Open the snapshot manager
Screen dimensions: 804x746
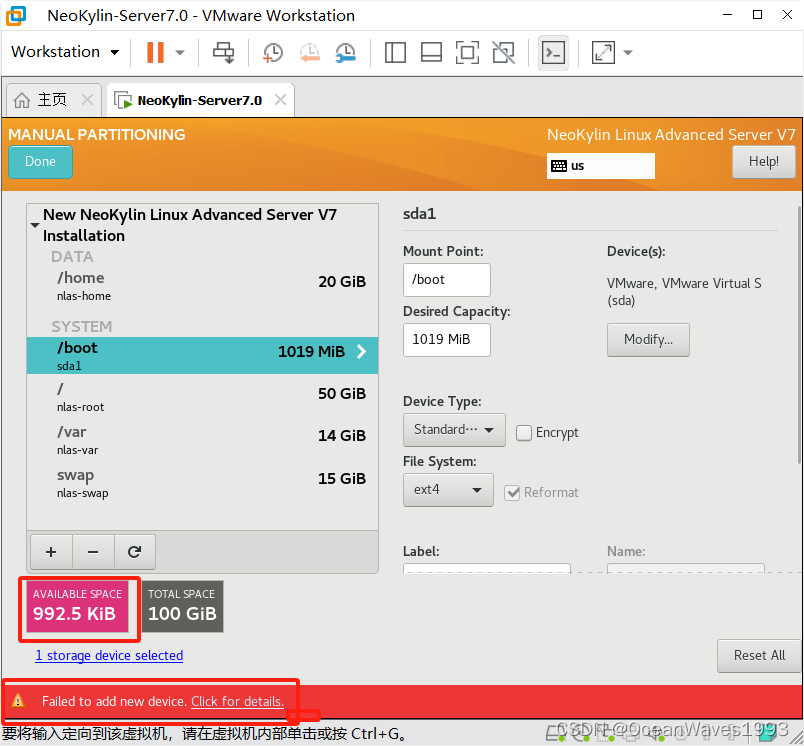(x=346, y=52)
